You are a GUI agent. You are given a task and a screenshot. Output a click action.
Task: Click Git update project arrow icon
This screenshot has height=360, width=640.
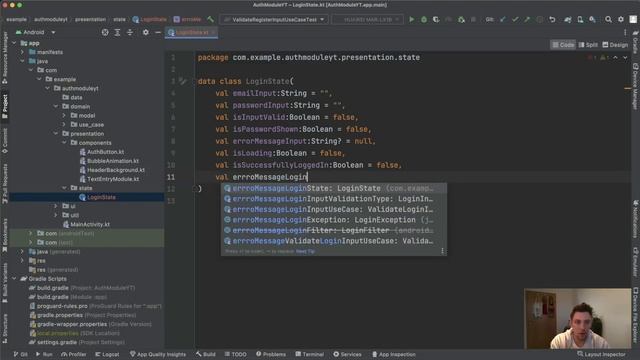[x=503, y=19]
